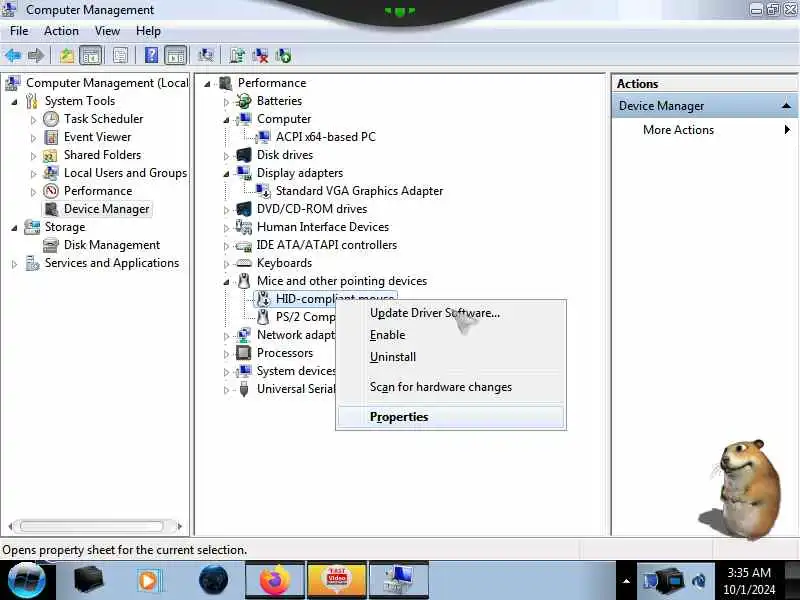Open the Computer Management taskbar button
This screenshot has width=800, height=600.
coord(398,580)
